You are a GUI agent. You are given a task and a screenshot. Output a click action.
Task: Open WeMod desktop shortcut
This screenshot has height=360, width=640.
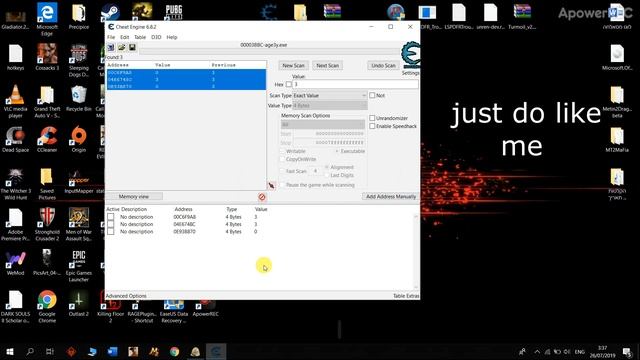16,262
